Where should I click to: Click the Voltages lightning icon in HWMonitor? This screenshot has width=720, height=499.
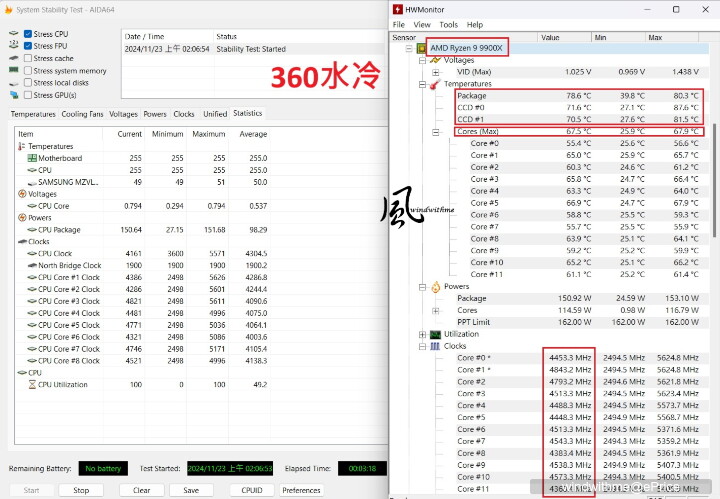(435, 60)
